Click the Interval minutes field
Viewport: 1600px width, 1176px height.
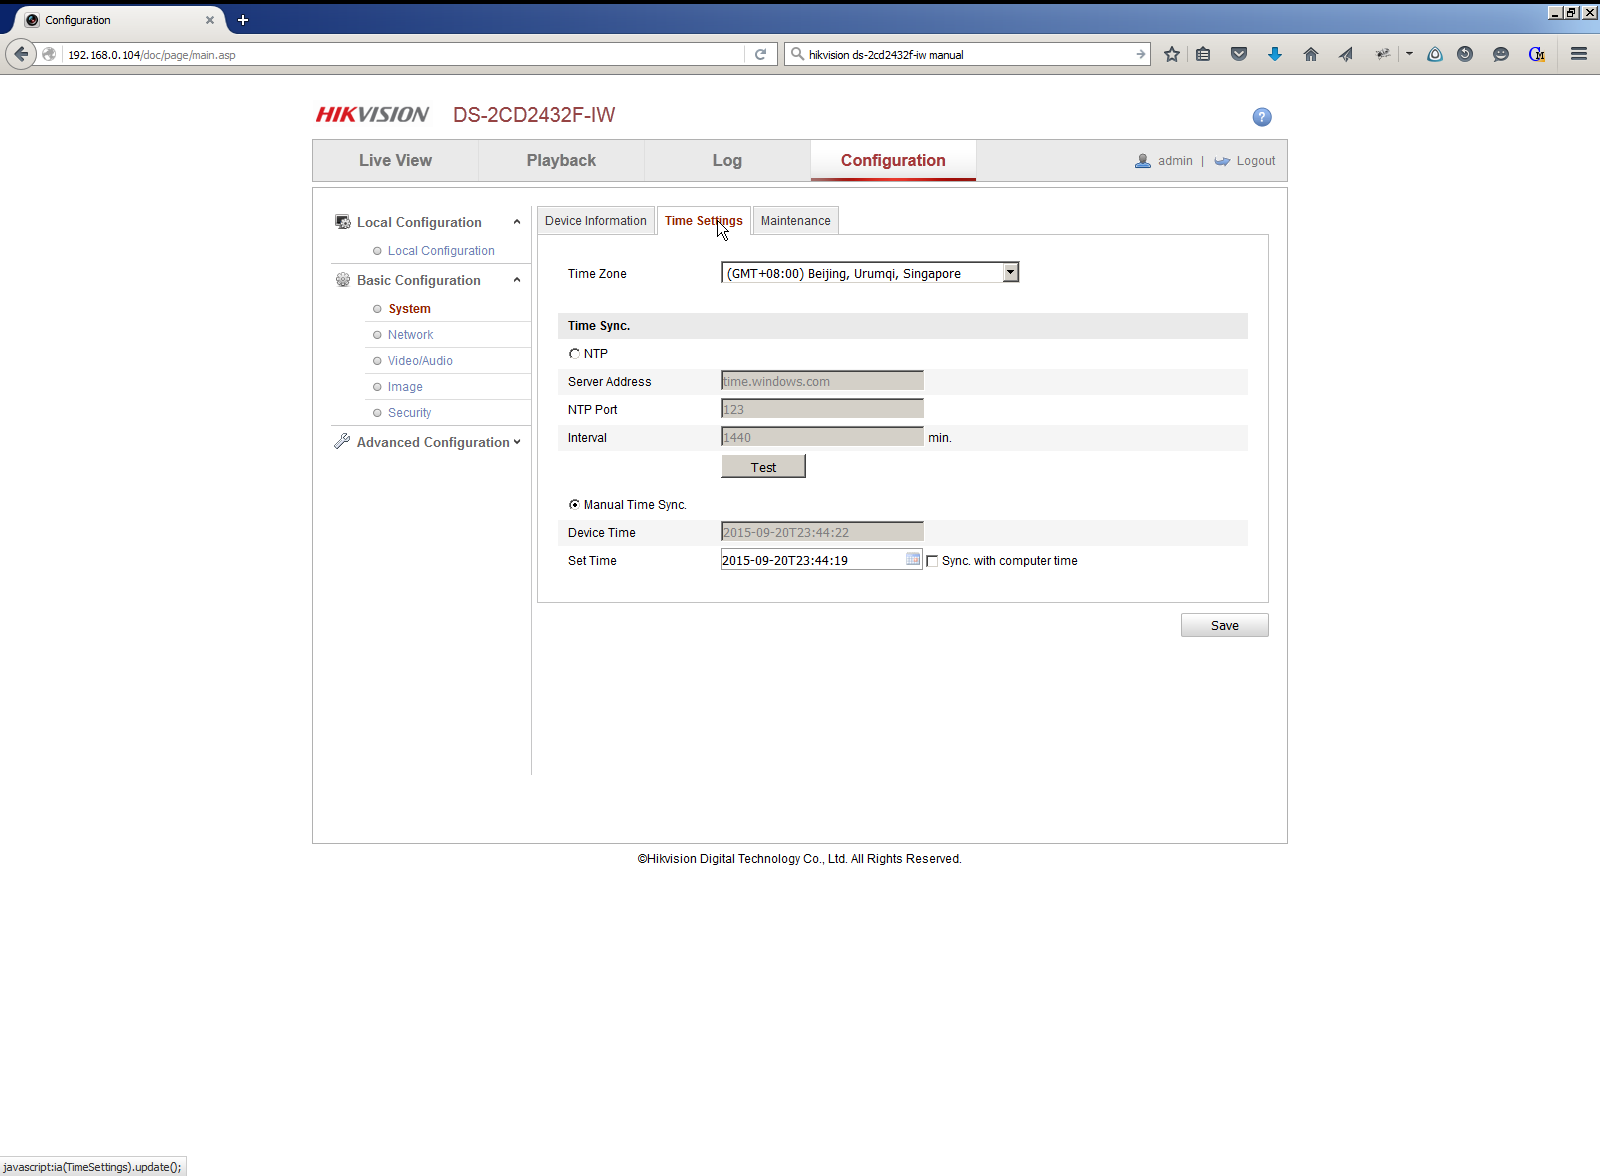point(822,437)
